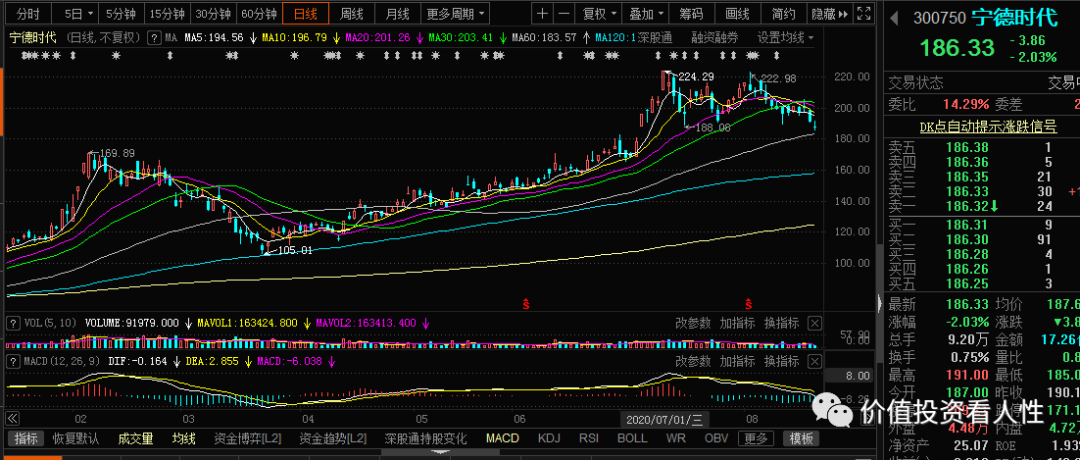Open the 画线 drawing tools
1080x460 pixels.
point(738,13)
